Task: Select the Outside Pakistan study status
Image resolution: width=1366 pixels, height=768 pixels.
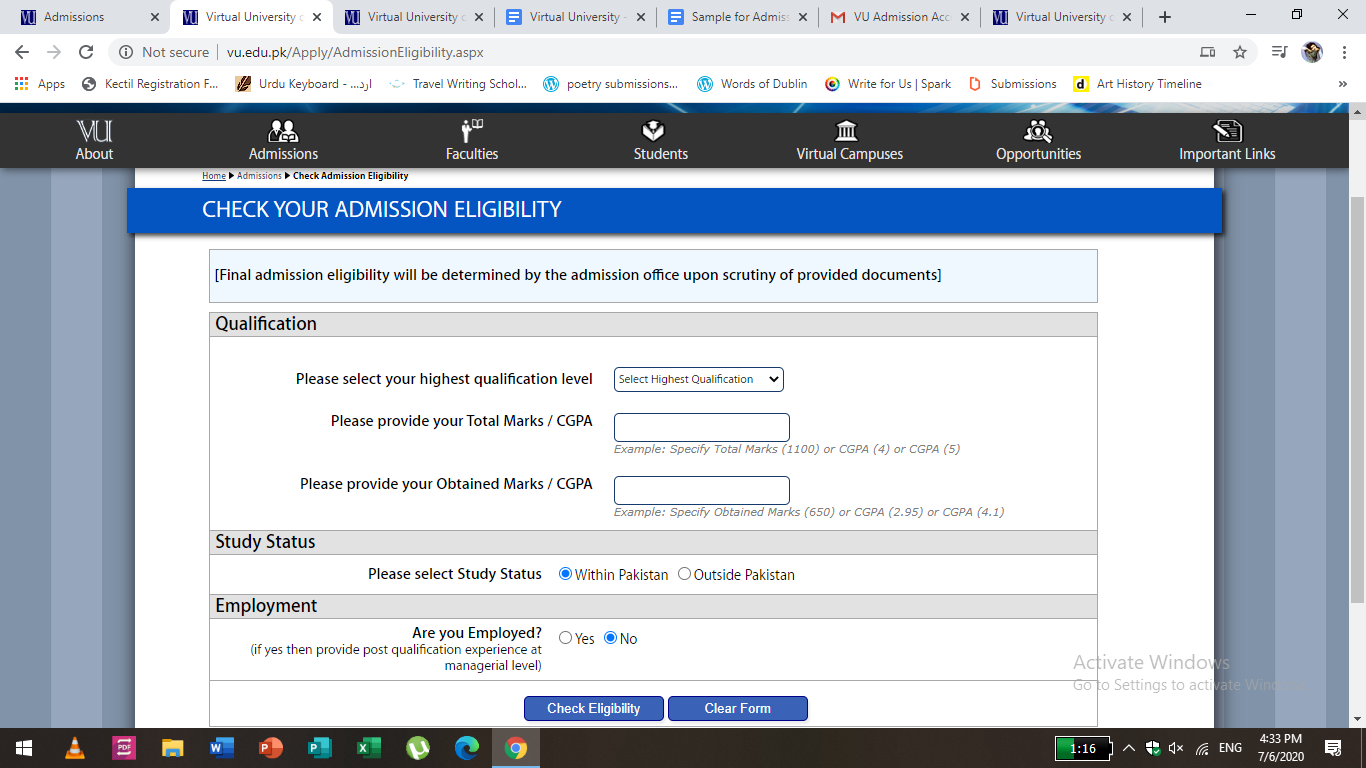Action: [684, 574]
